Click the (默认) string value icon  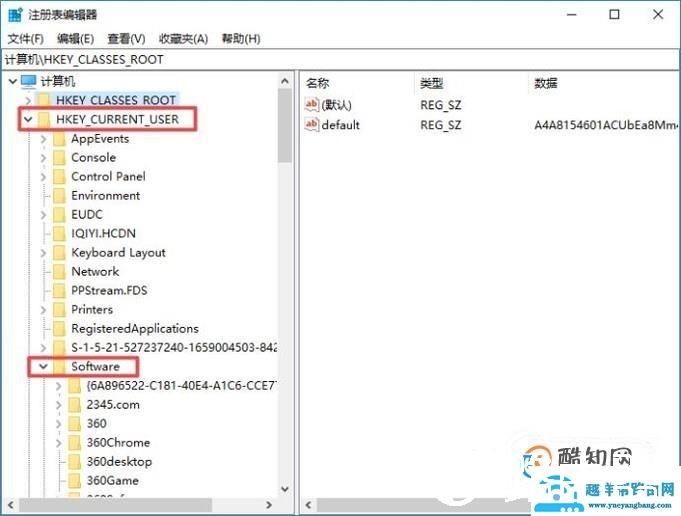pyautogui.click(x=312, y=105)
